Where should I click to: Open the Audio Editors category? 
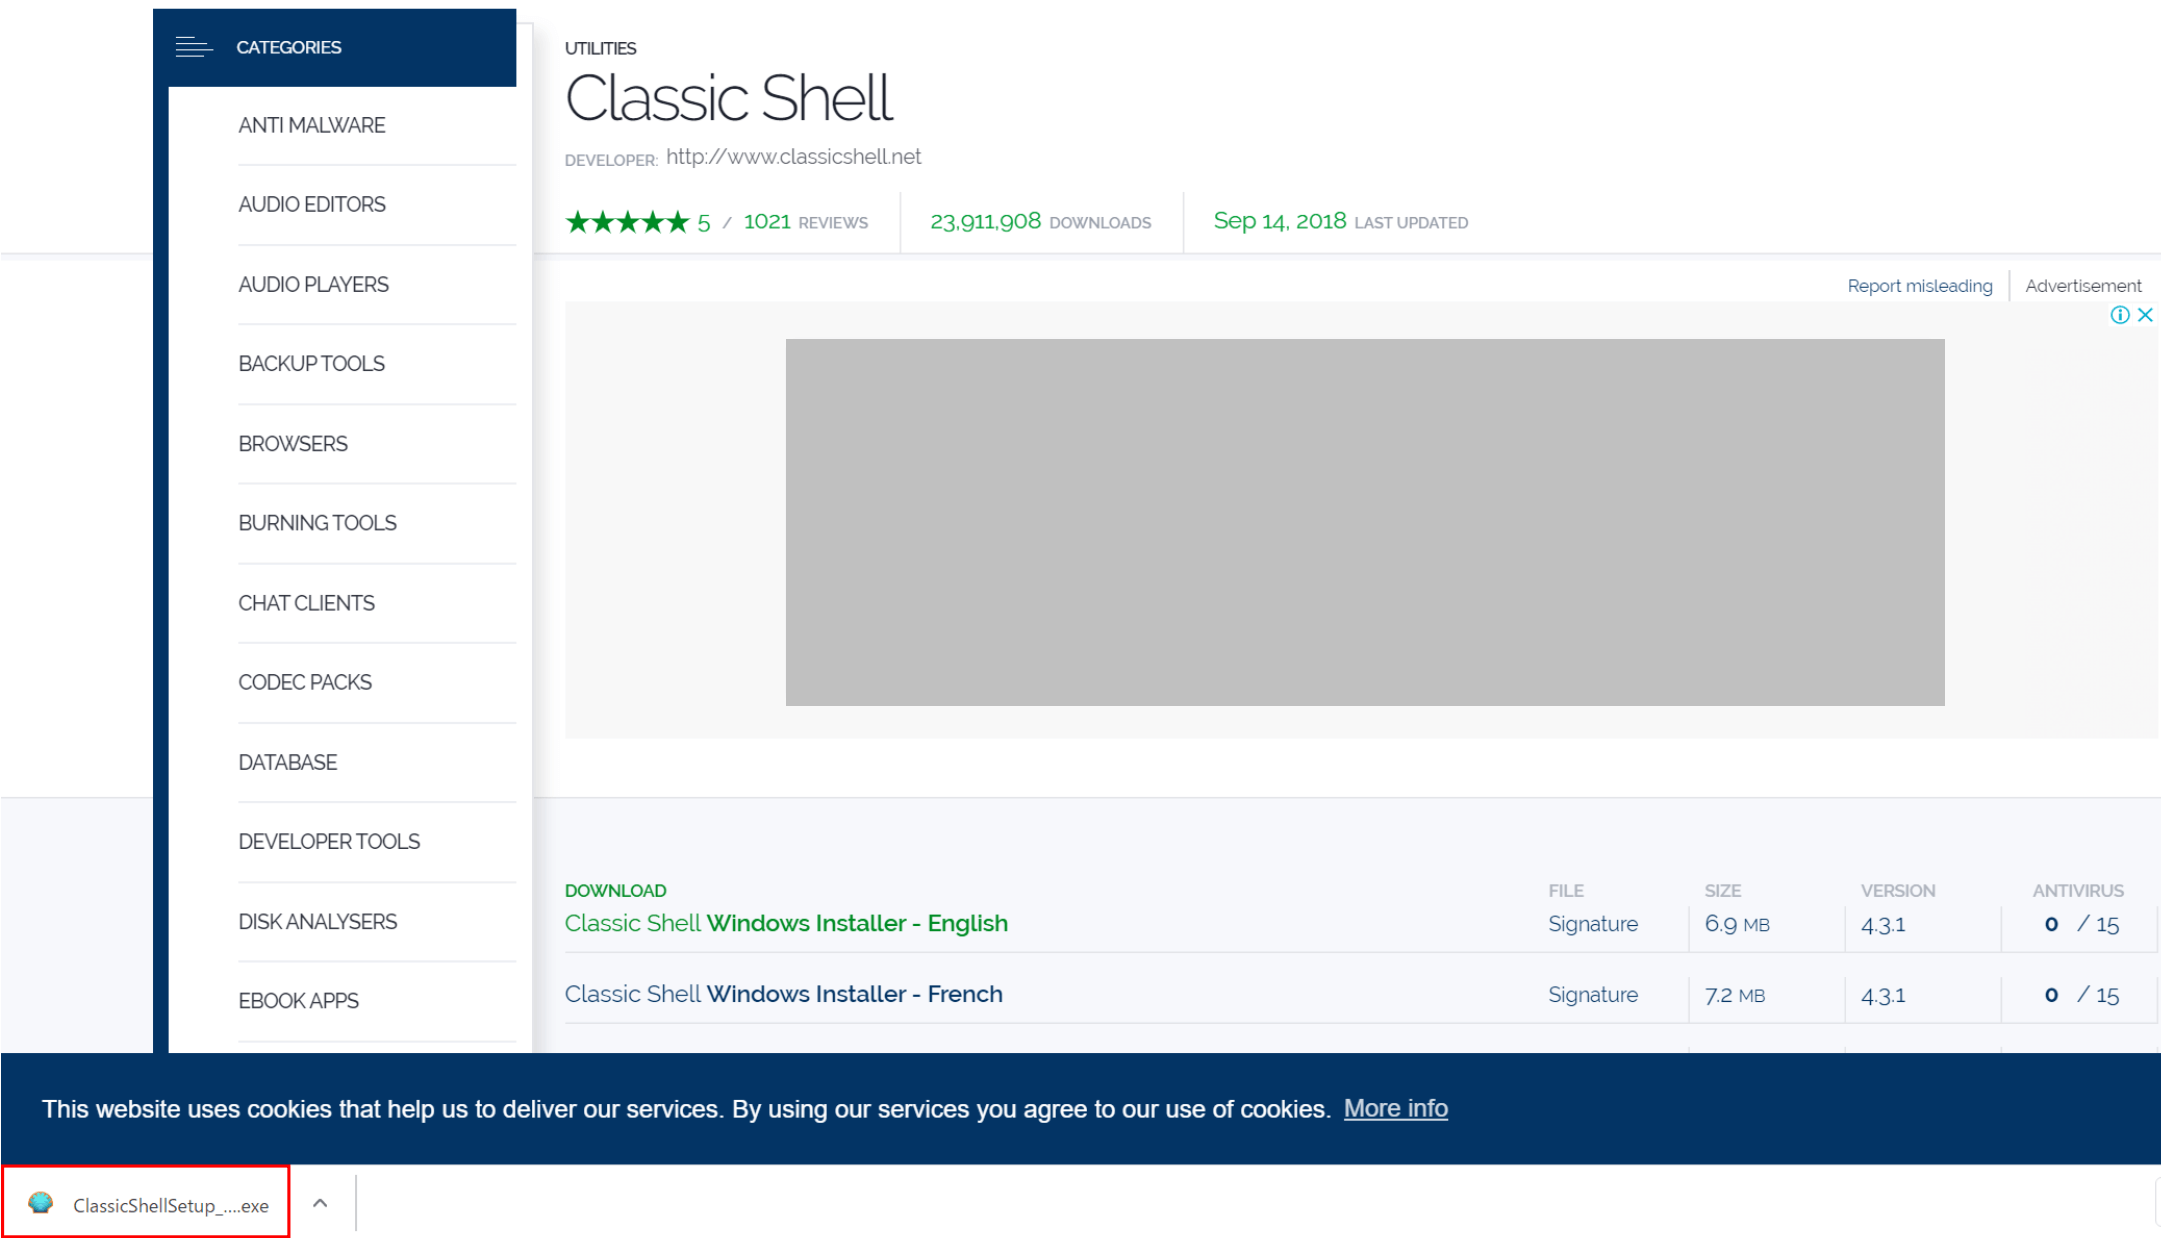(312, 205)
